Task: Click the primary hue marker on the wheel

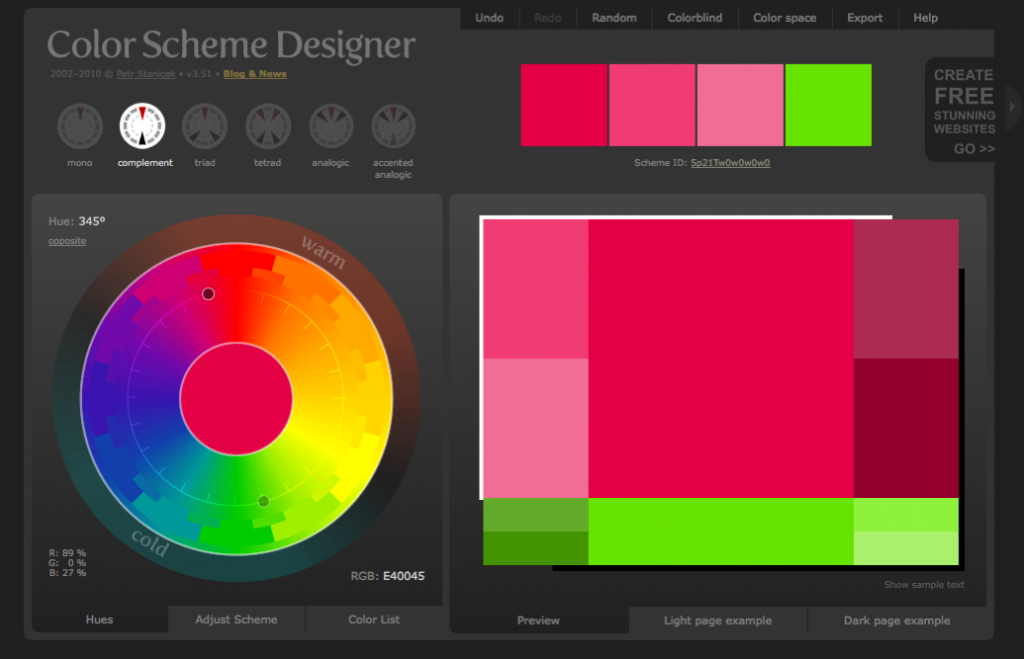Action: (208, 294)
